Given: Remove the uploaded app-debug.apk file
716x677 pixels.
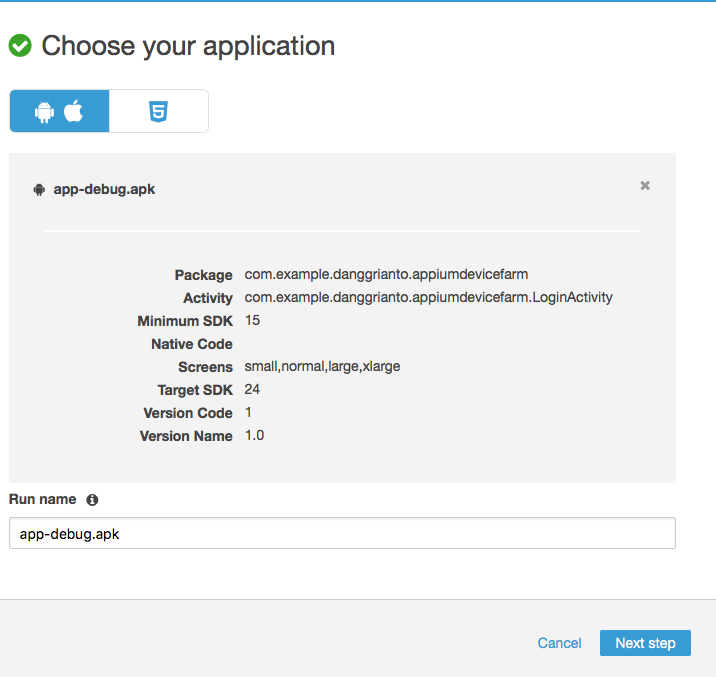Looking at the screenshot, I should pyautogui.click(x=645, y=185).
